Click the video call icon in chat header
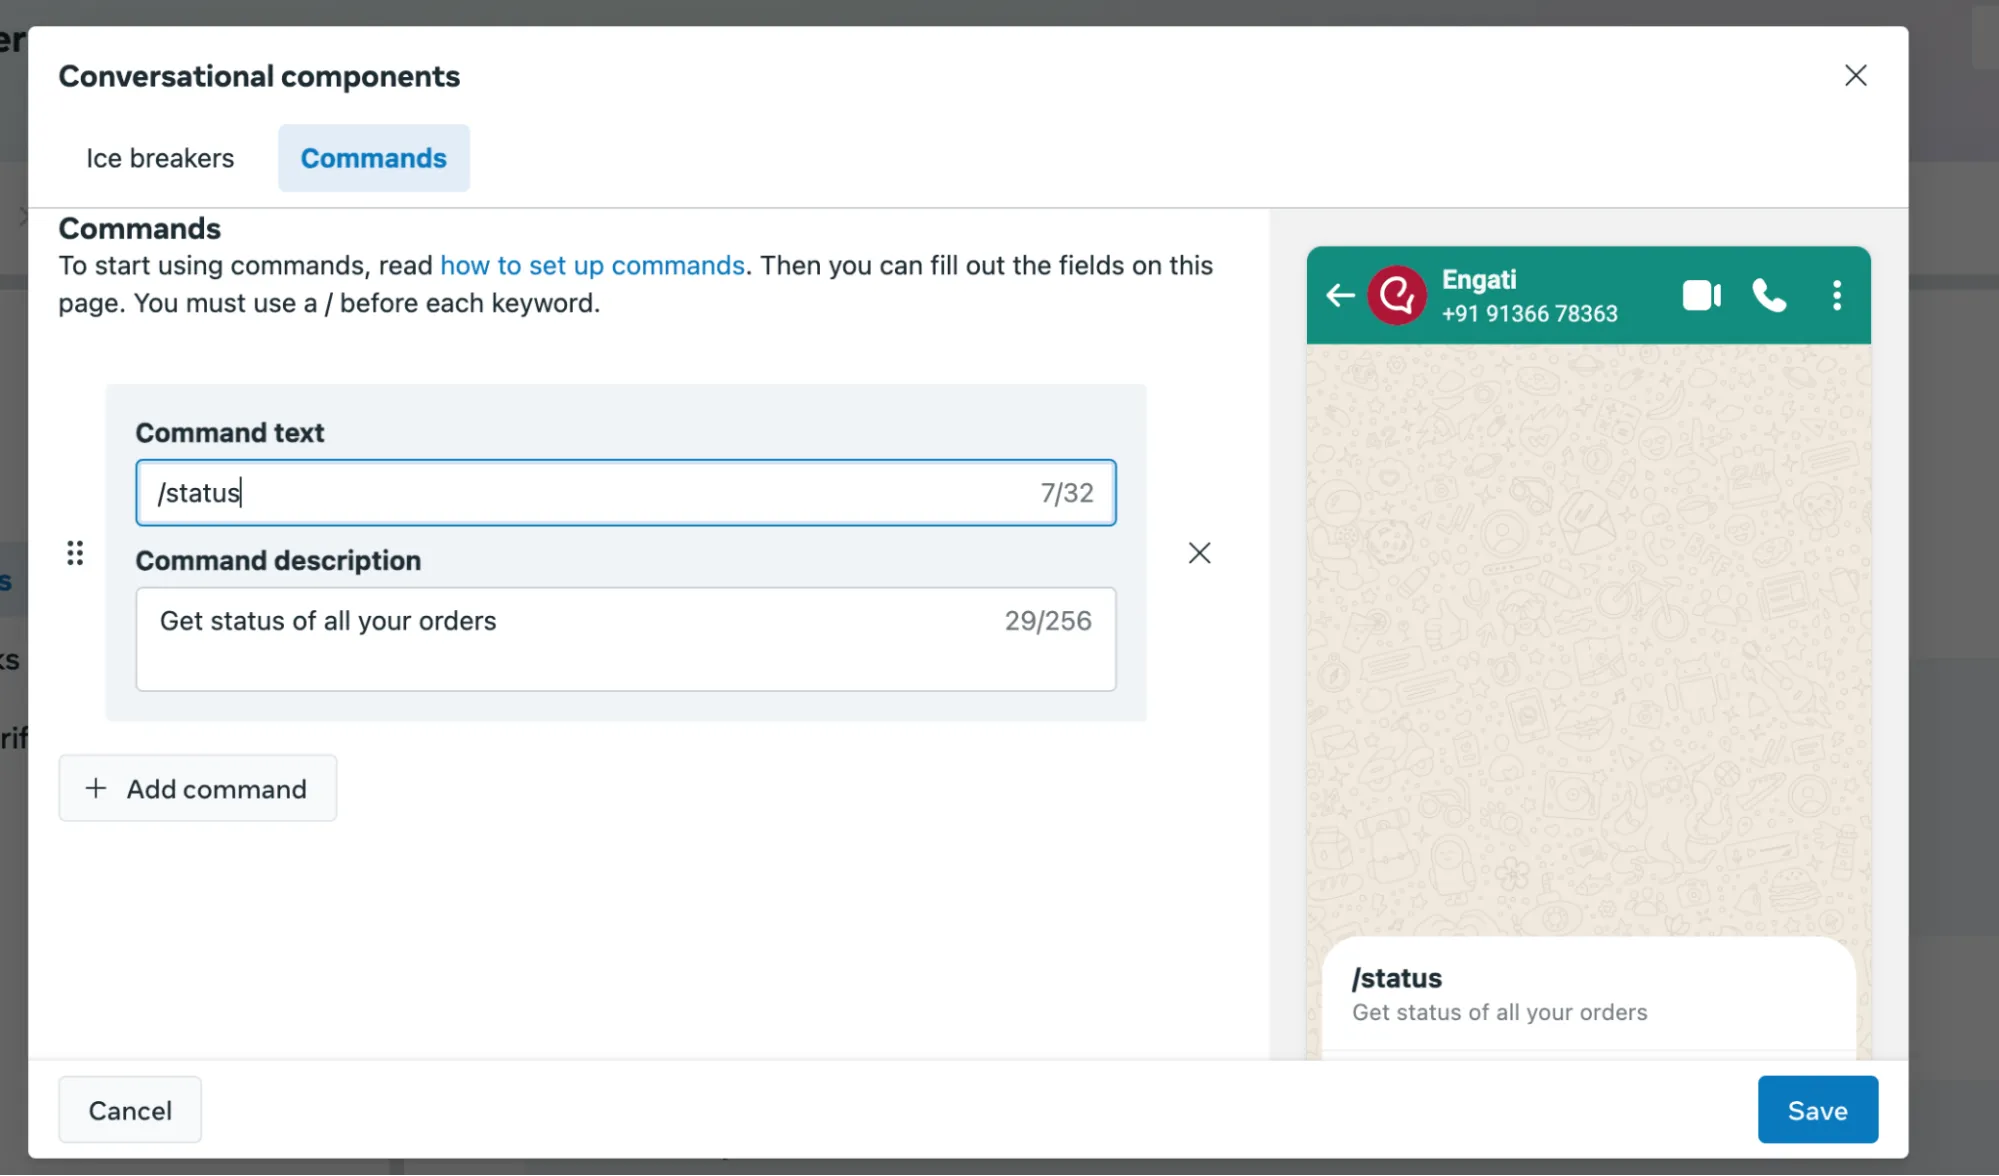The image size is (1999, 1176). point(1704,294)
